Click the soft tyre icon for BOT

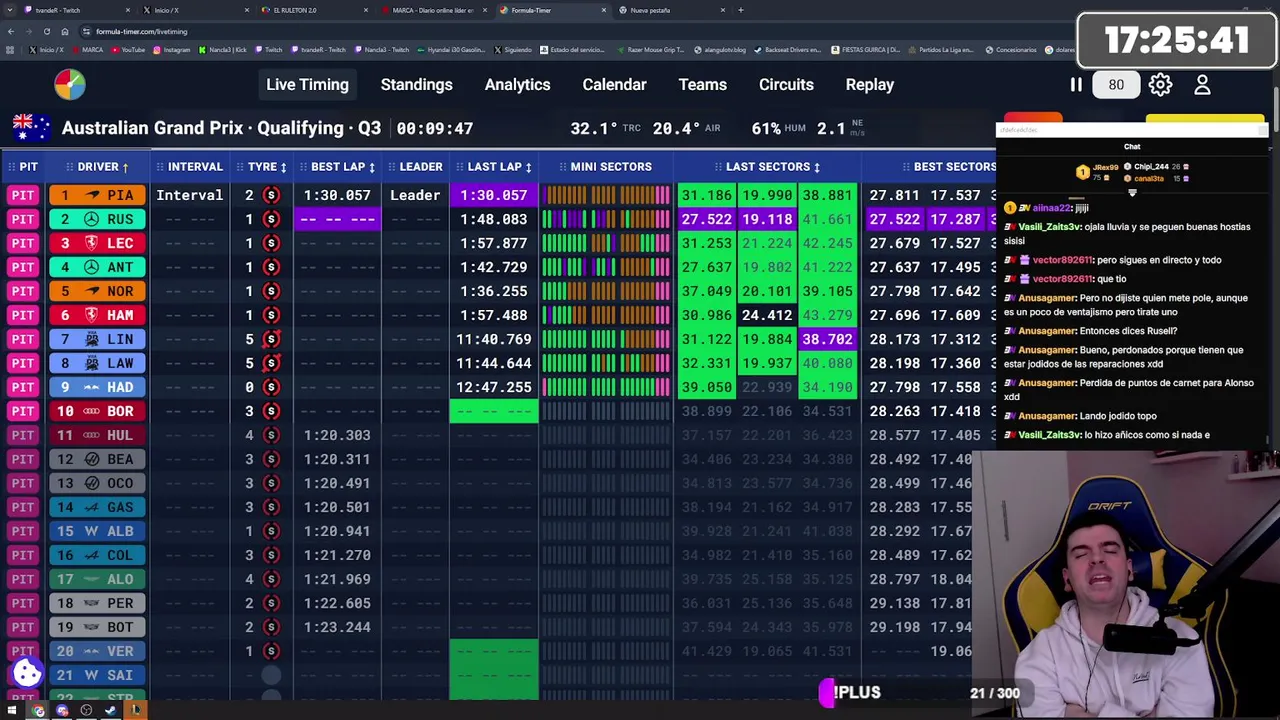271,627
